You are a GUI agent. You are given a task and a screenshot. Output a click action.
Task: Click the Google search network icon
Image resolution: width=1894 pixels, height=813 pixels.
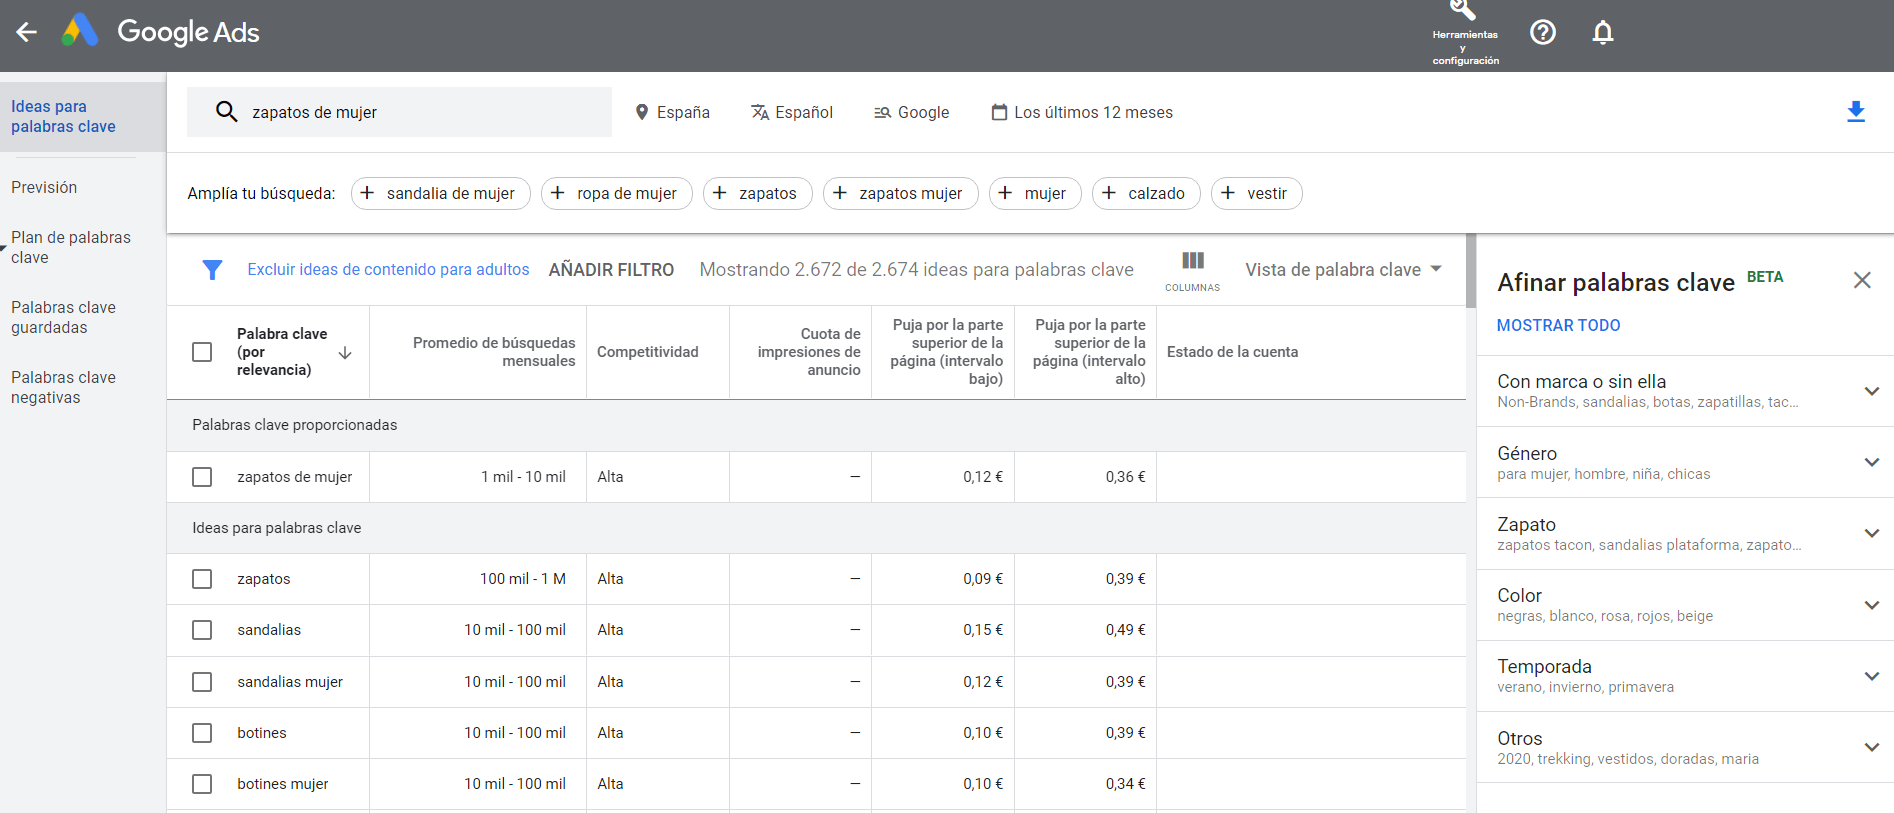tap(882, 113)
